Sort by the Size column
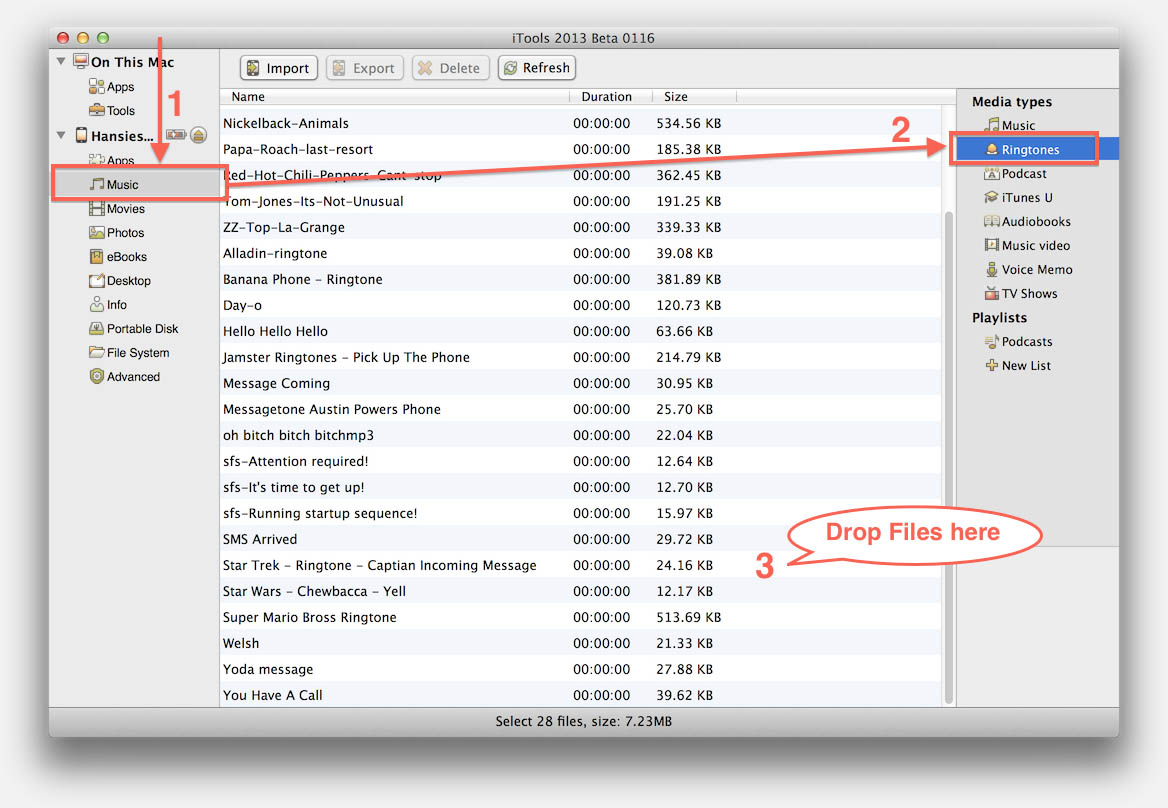Viewport: 1168px width, 808px height. click(x=694, y=97)
